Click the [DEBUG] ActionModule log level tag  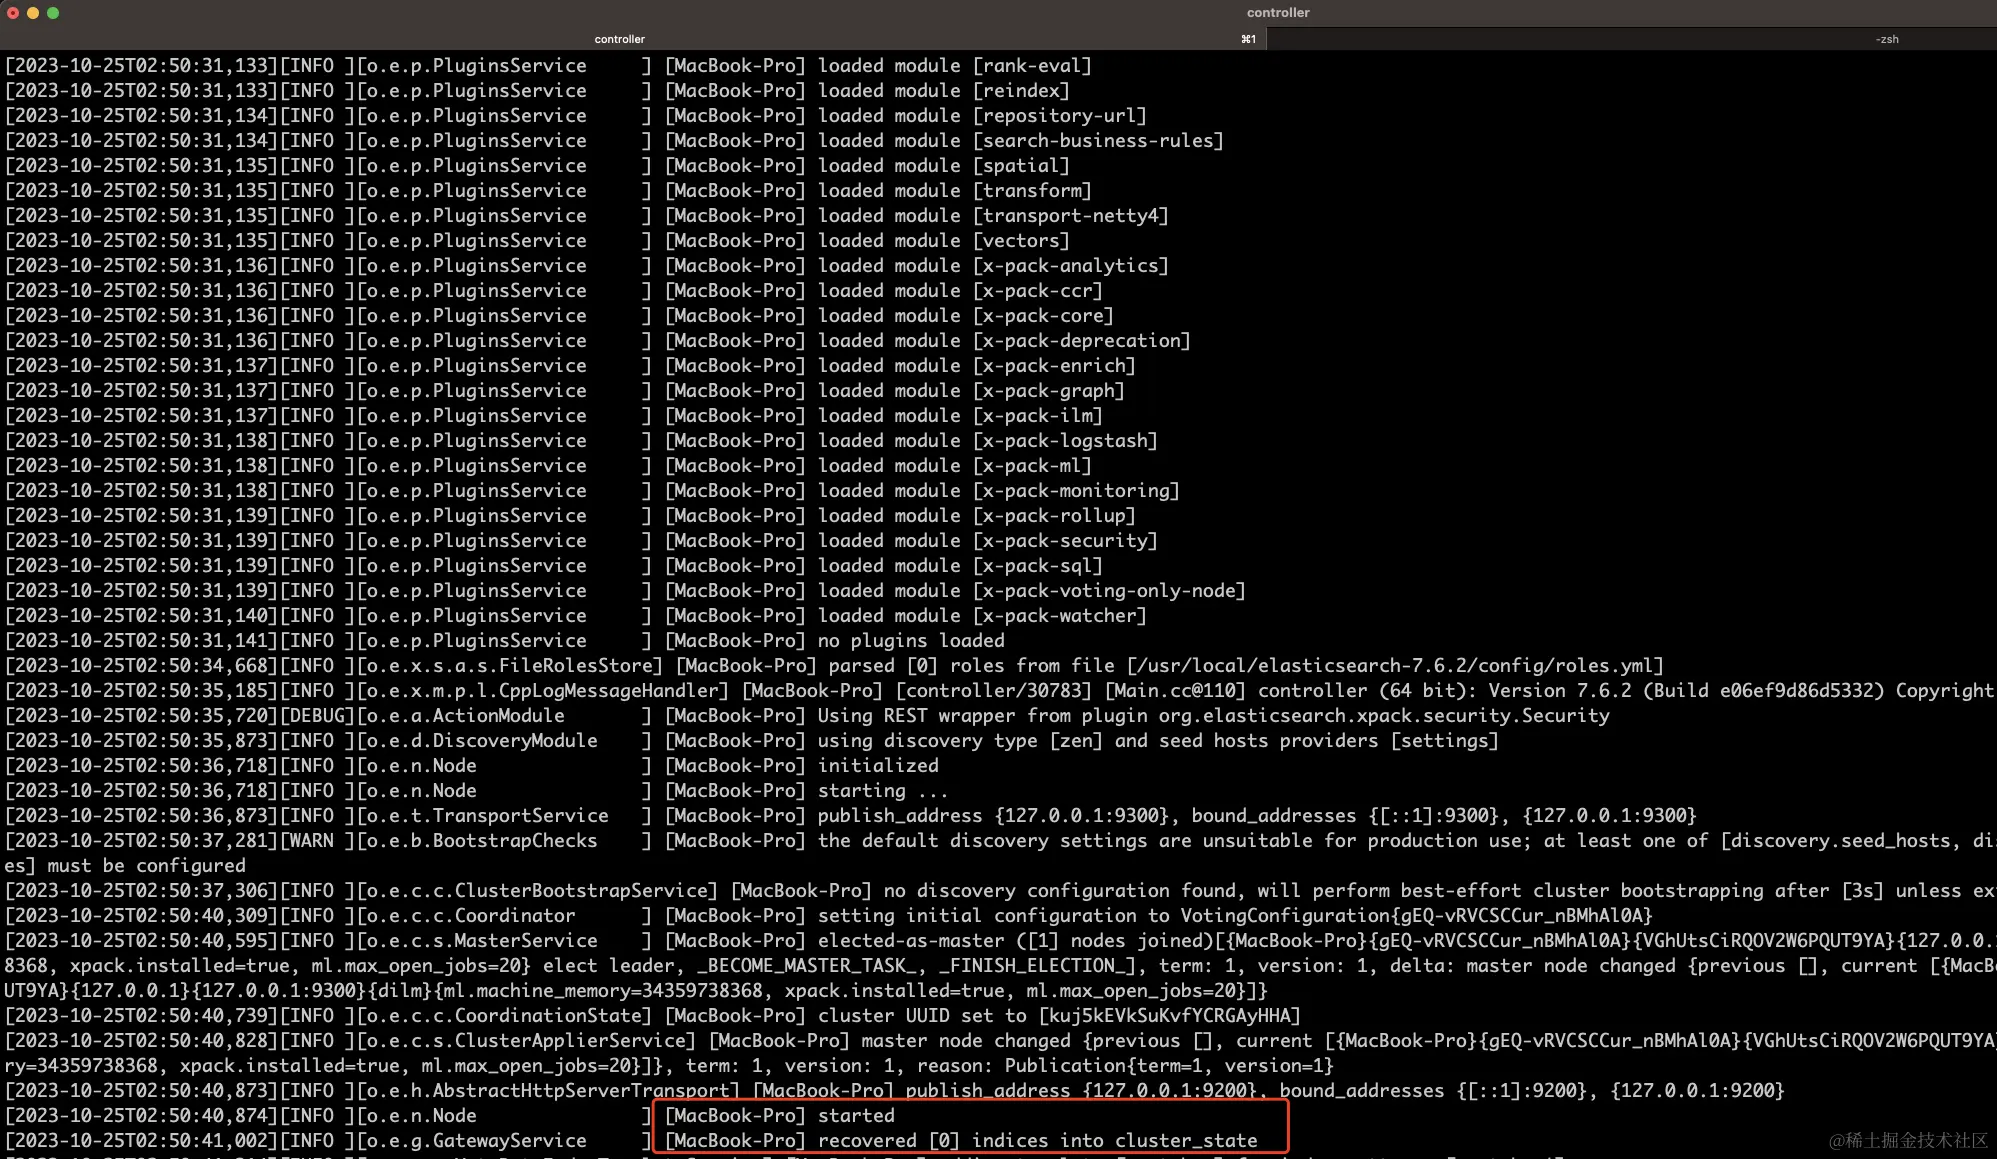[x=318, y=716]
